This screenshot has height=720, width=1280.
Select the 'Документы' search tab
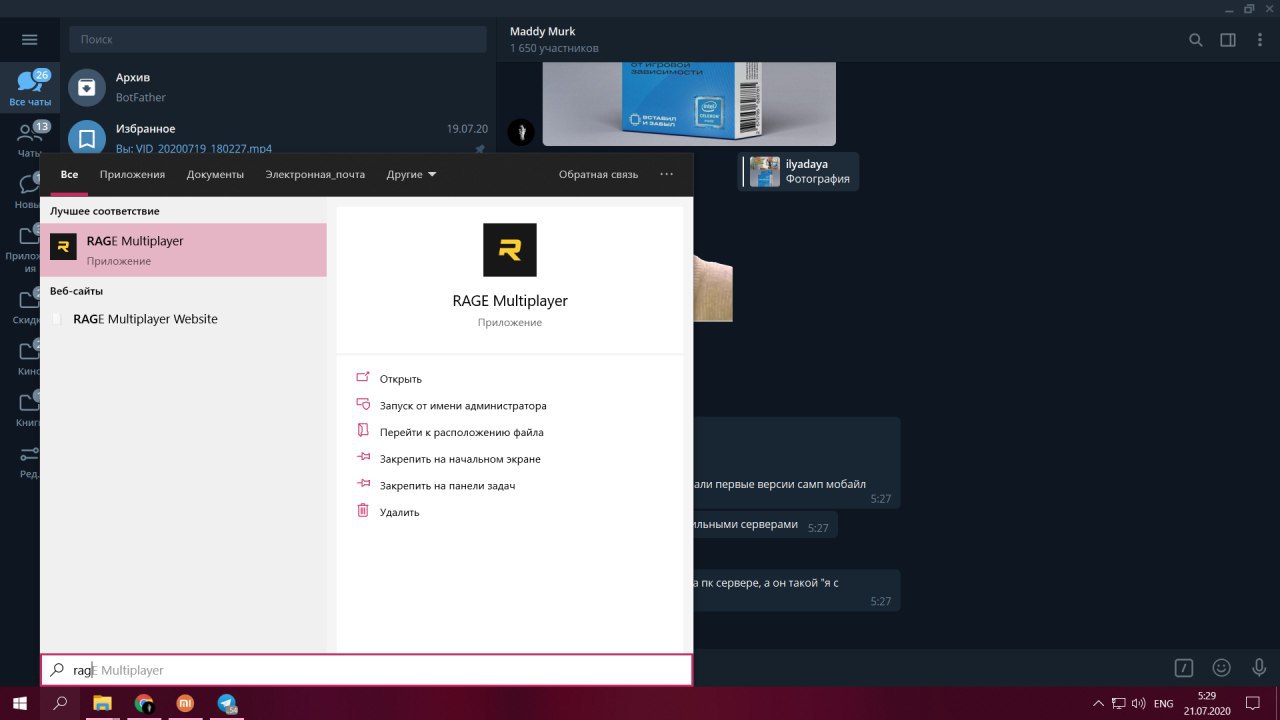215,174
